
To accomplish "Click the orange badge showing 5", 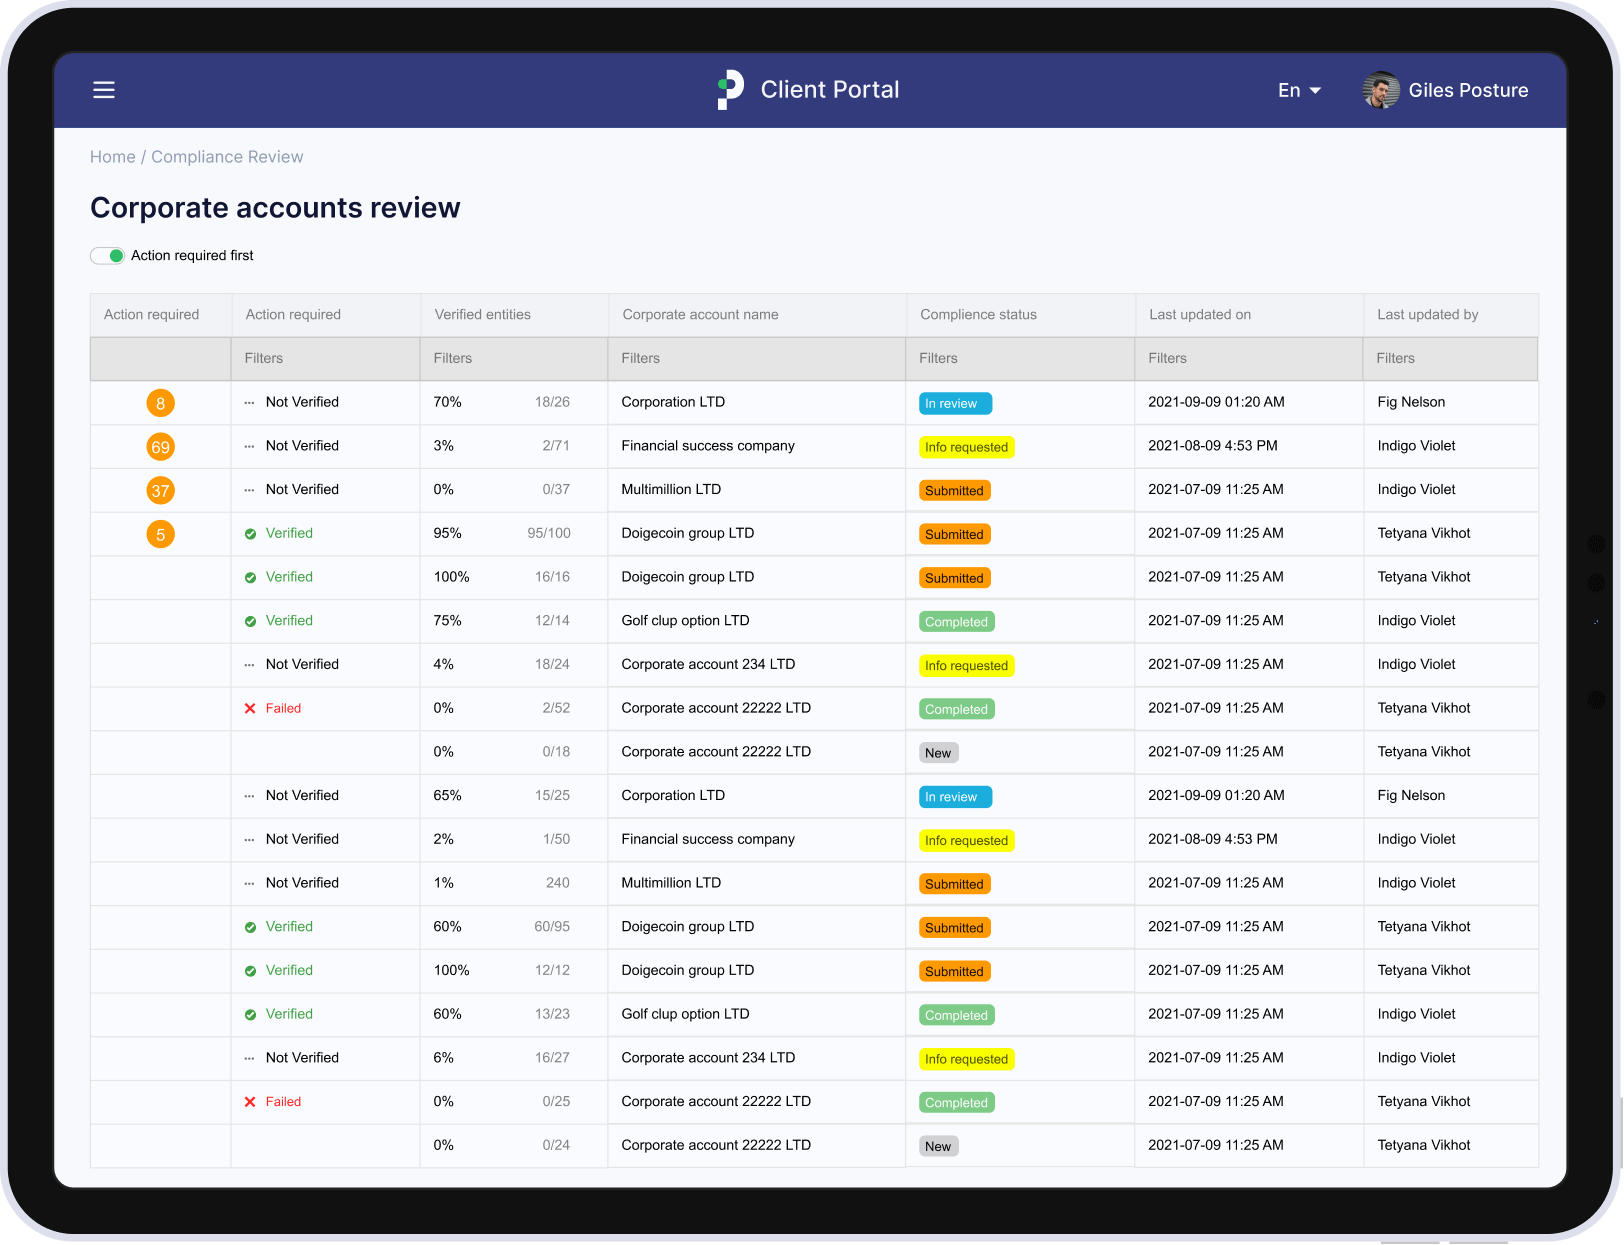I will (x=160, y=535).
